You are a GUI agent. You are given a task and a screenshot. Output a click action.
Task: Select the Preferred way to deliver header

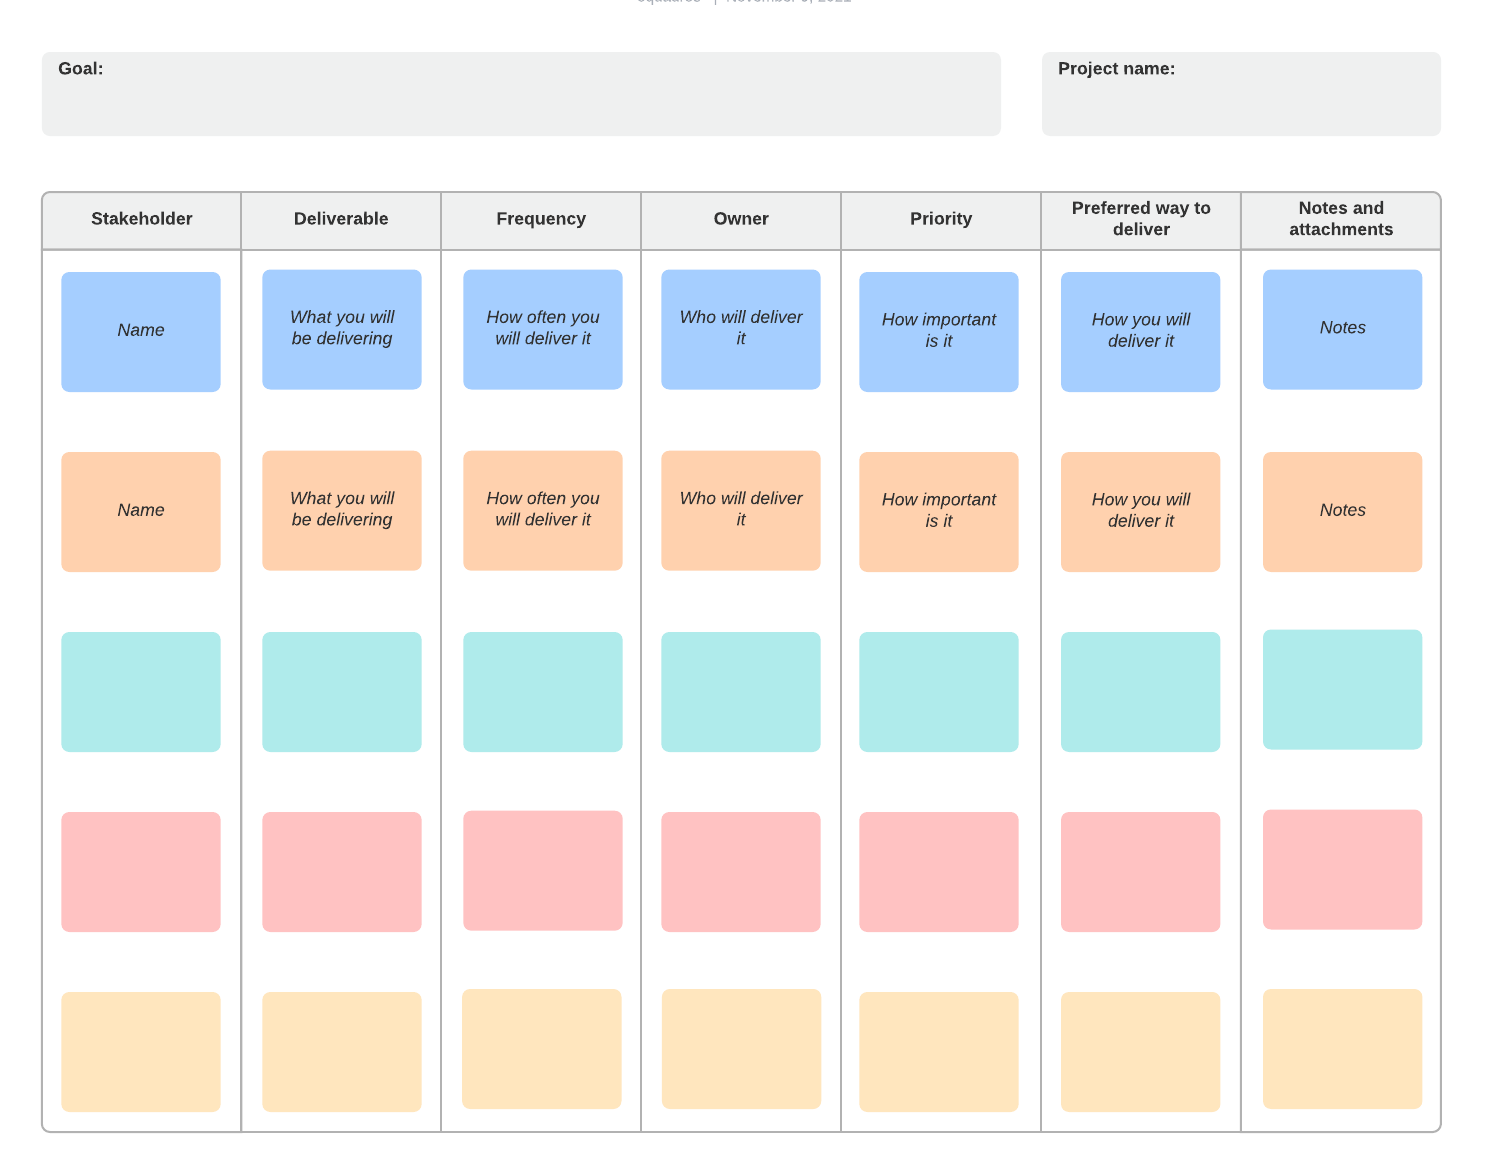click(1141, 219)
